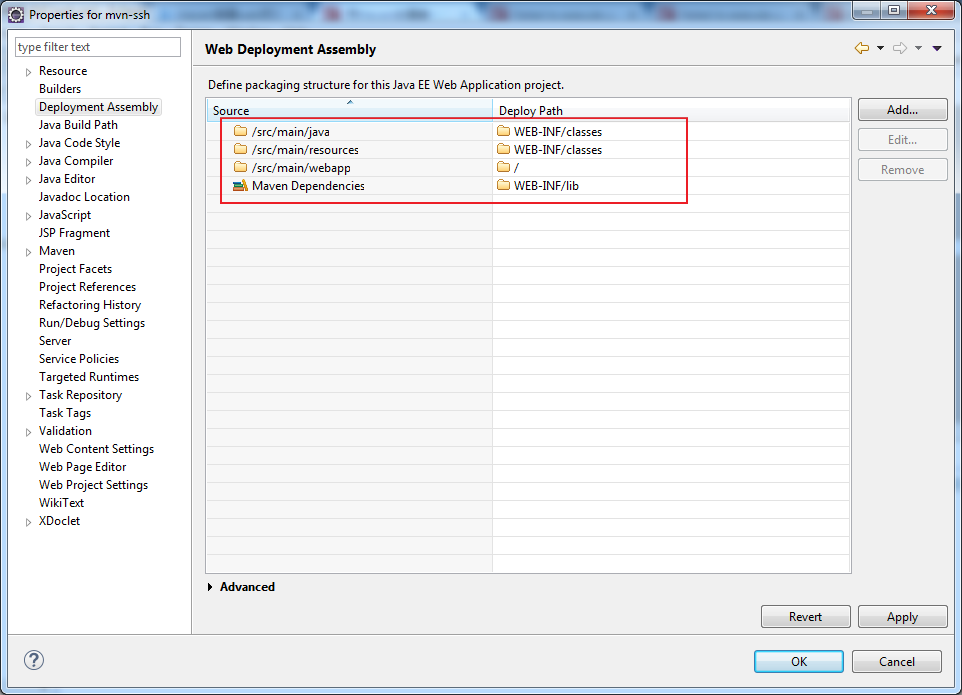The height and width of the screenshot is (695, 962).
Task: Select the Maven Dependencies row text
Action: click(308, 185)
